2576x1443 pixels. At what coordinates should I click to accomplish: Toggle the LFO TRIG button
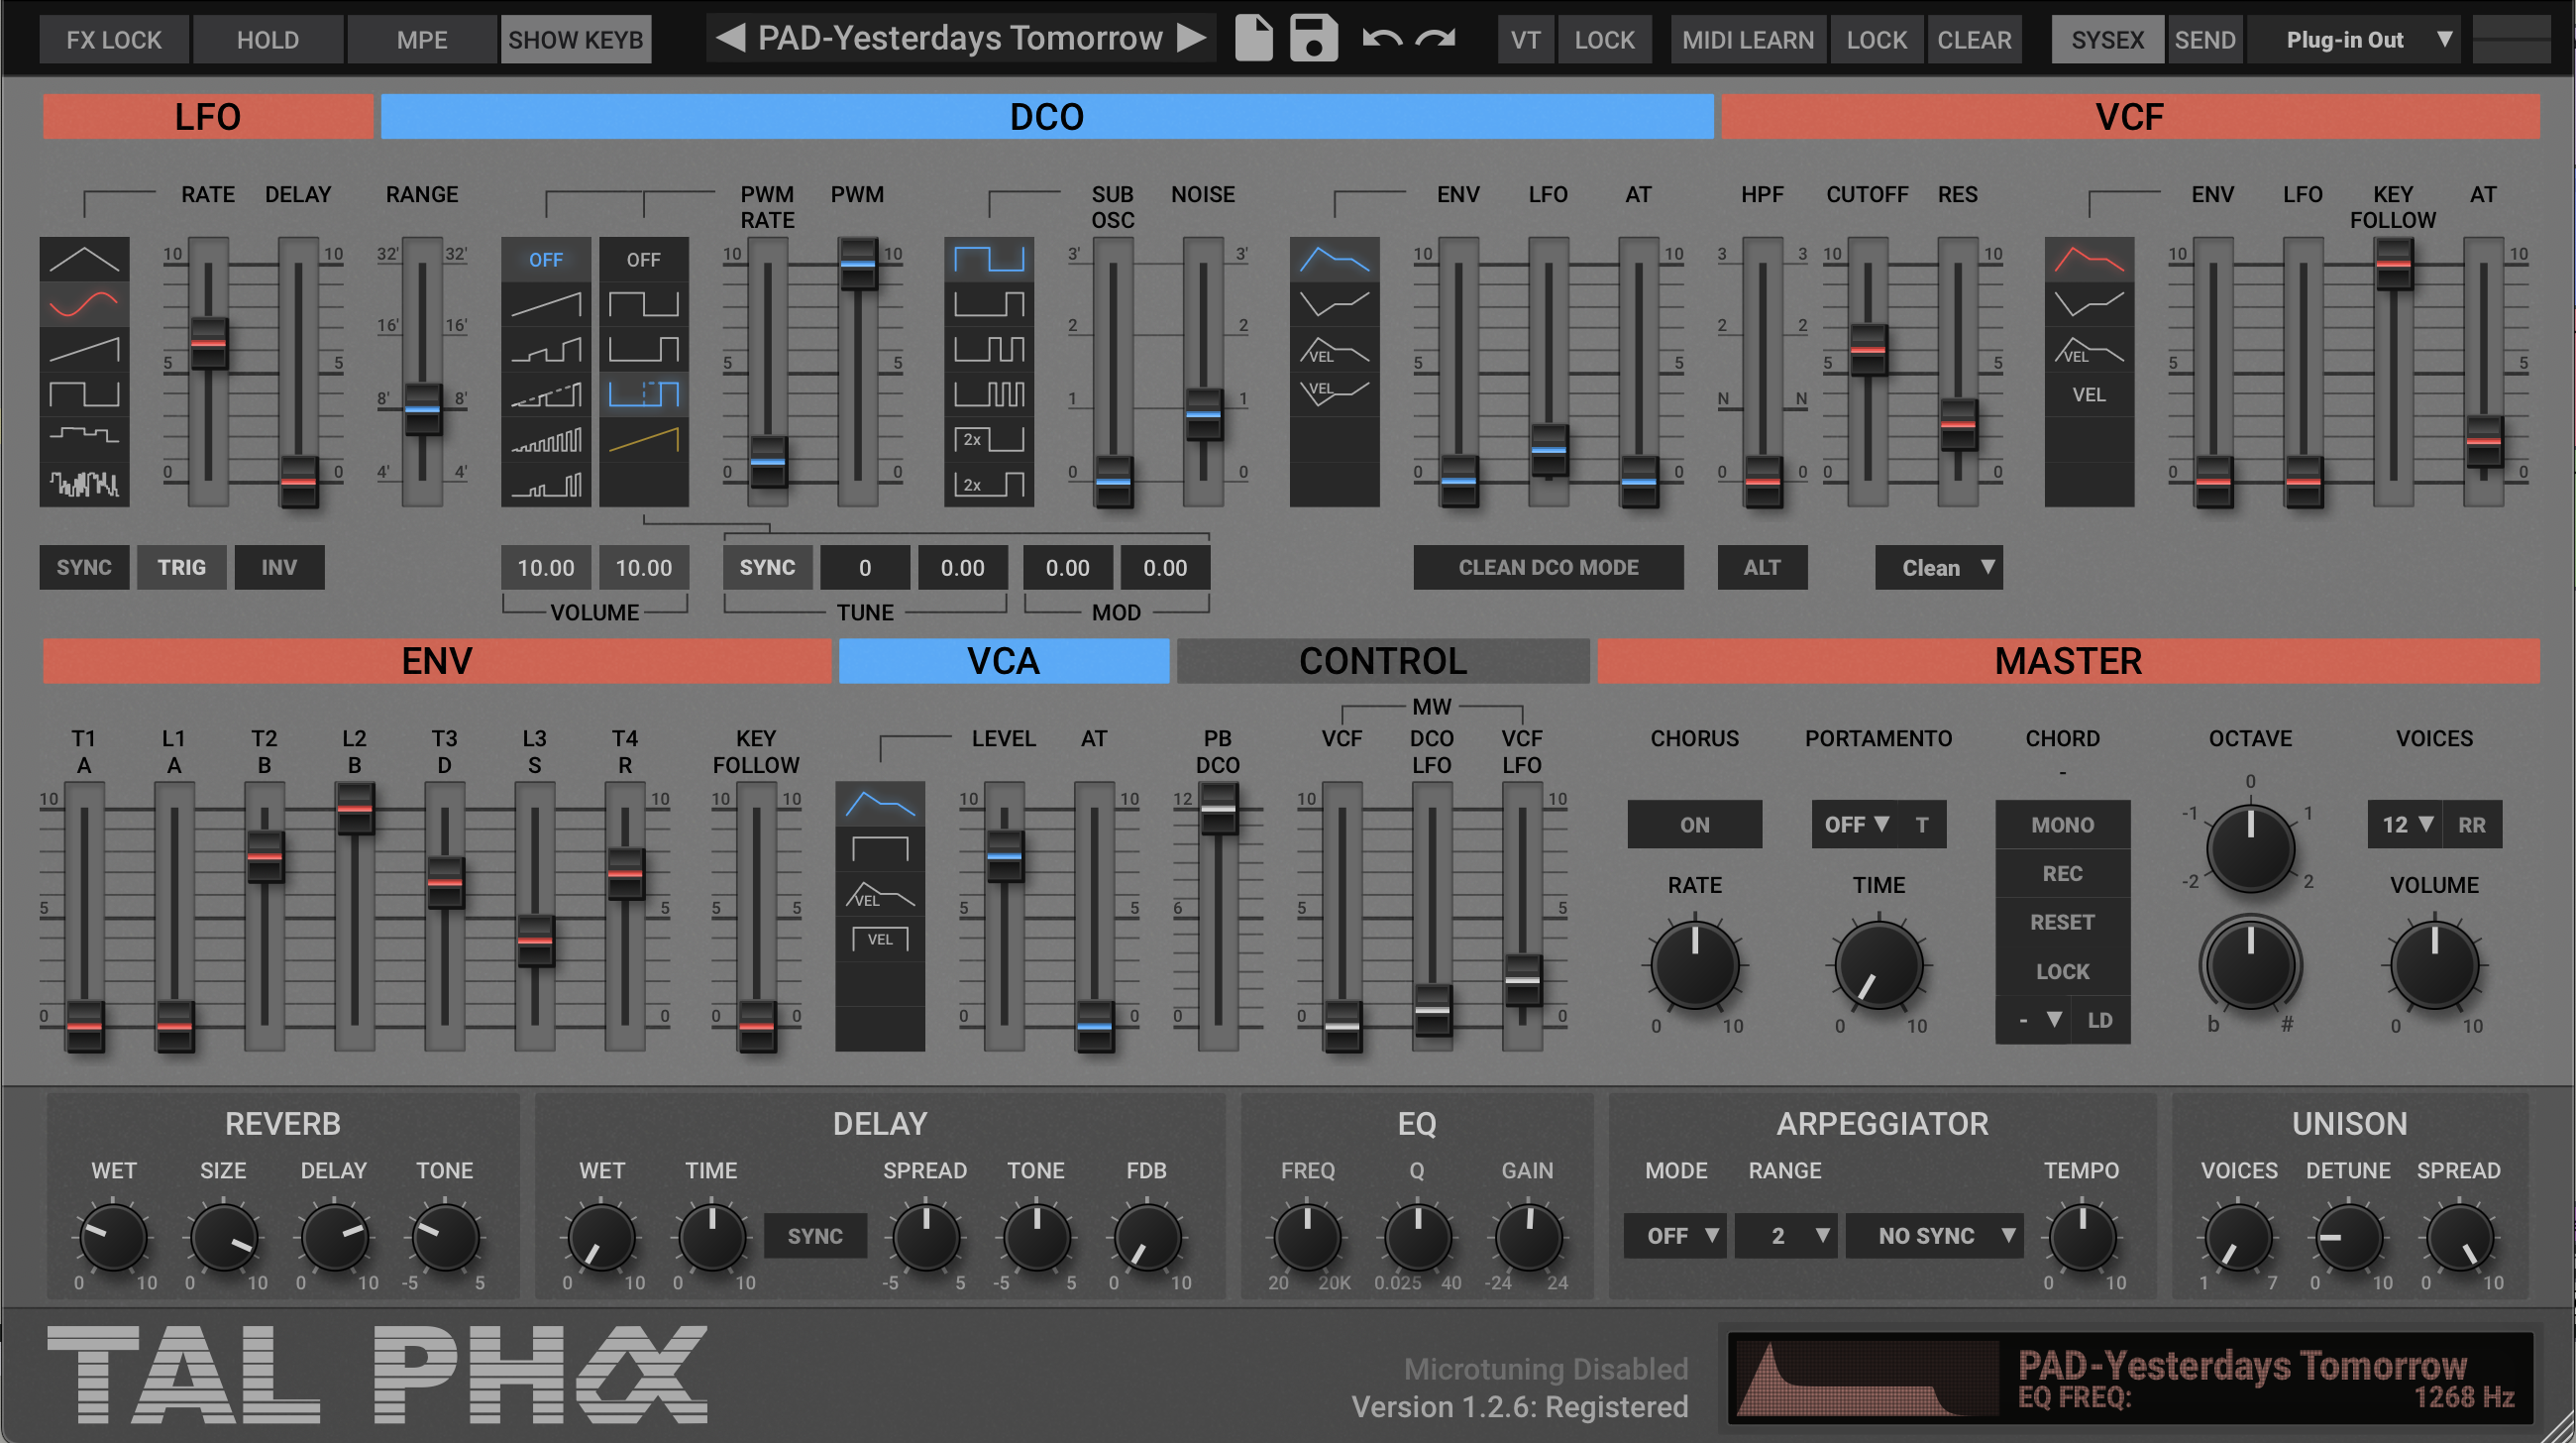[x=181, y=567]
